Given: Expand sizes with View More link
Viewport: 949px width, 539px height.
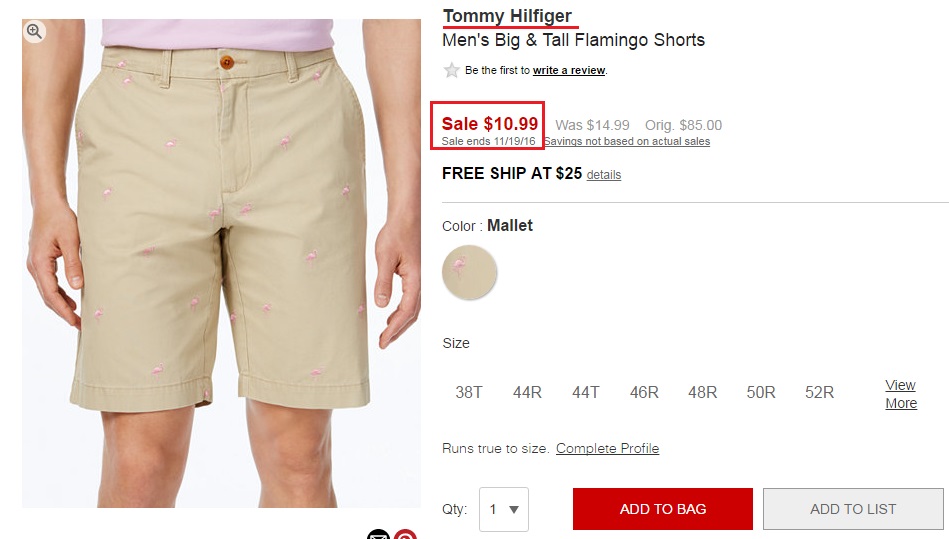Looking at the screenshot, I should pos(901,394).
